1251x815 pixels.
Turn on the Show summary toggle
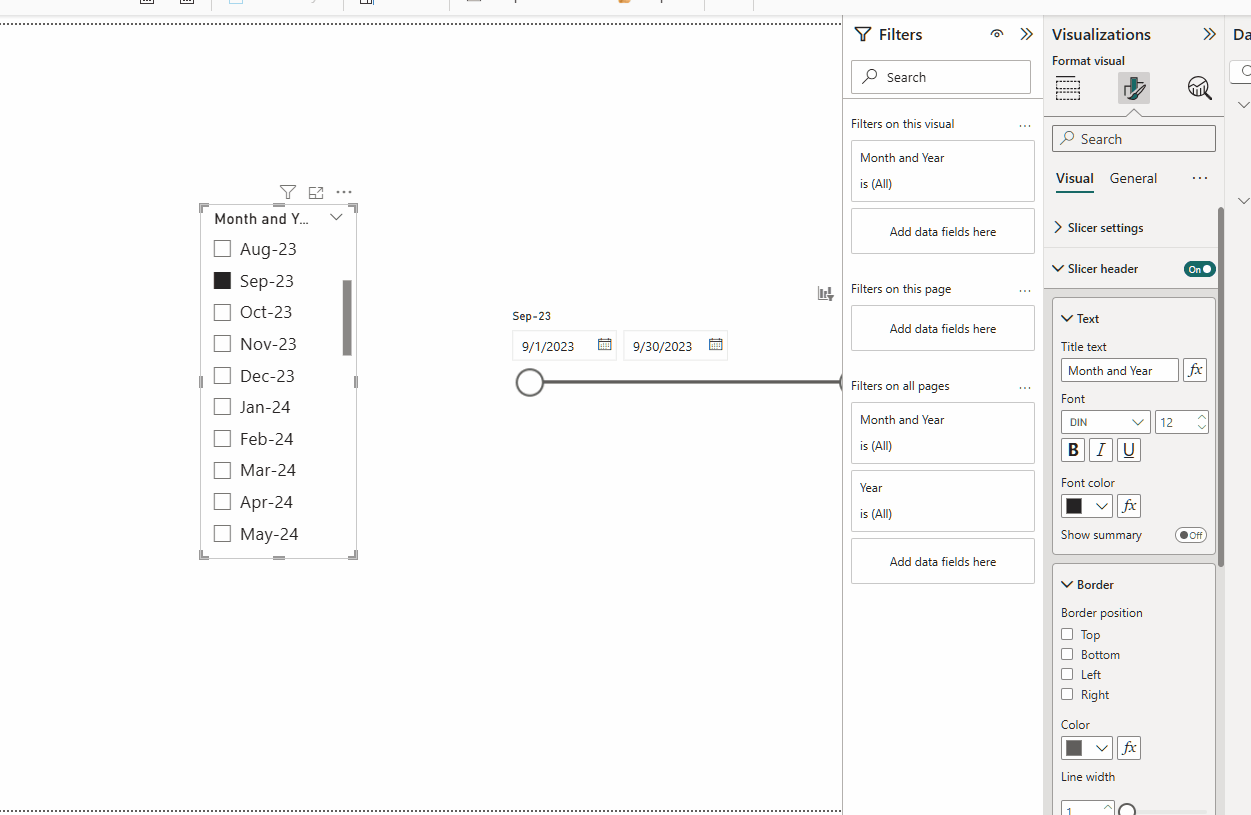pyautogui.click(x=1191, y=535)
